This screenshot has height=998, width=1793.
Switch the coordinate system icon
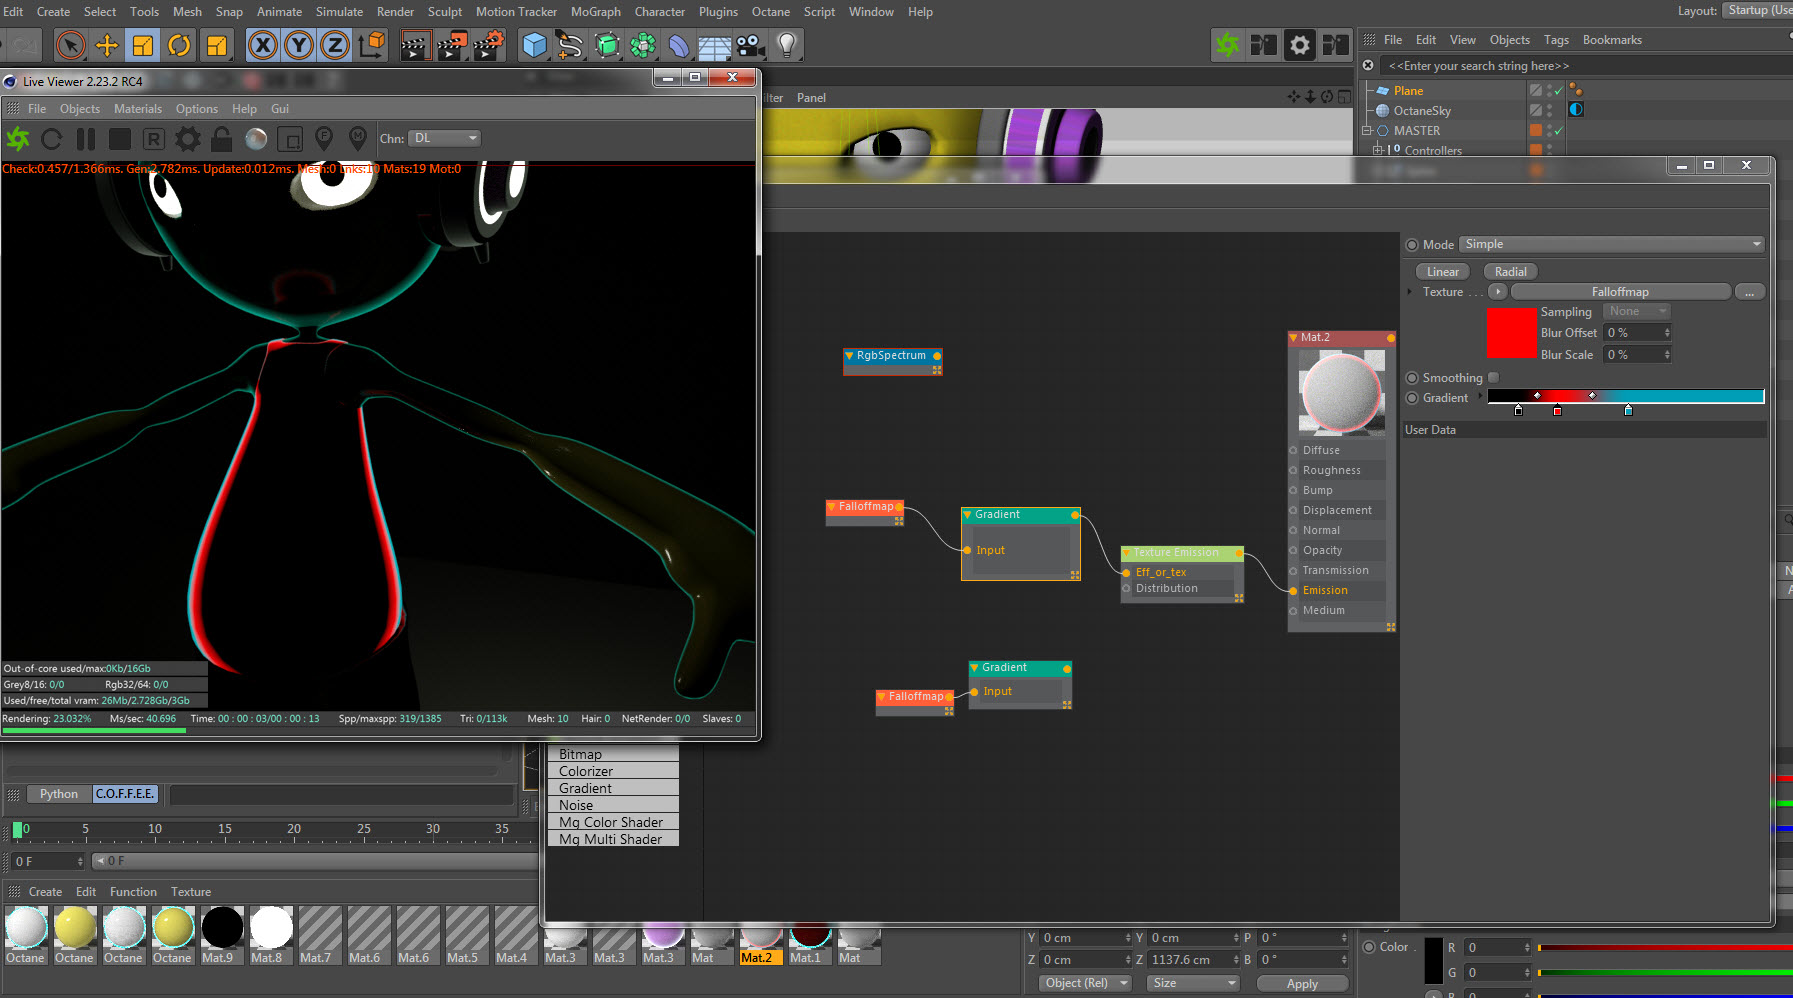coord(372,45)
